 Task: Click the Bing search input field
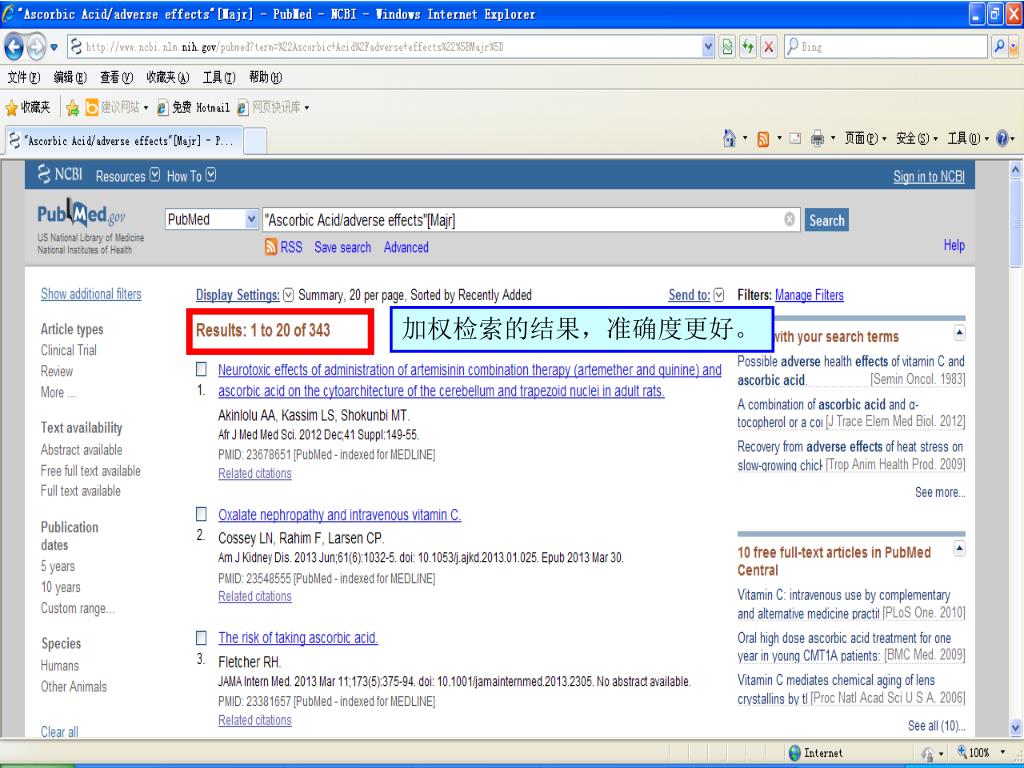tap(886, 47)
